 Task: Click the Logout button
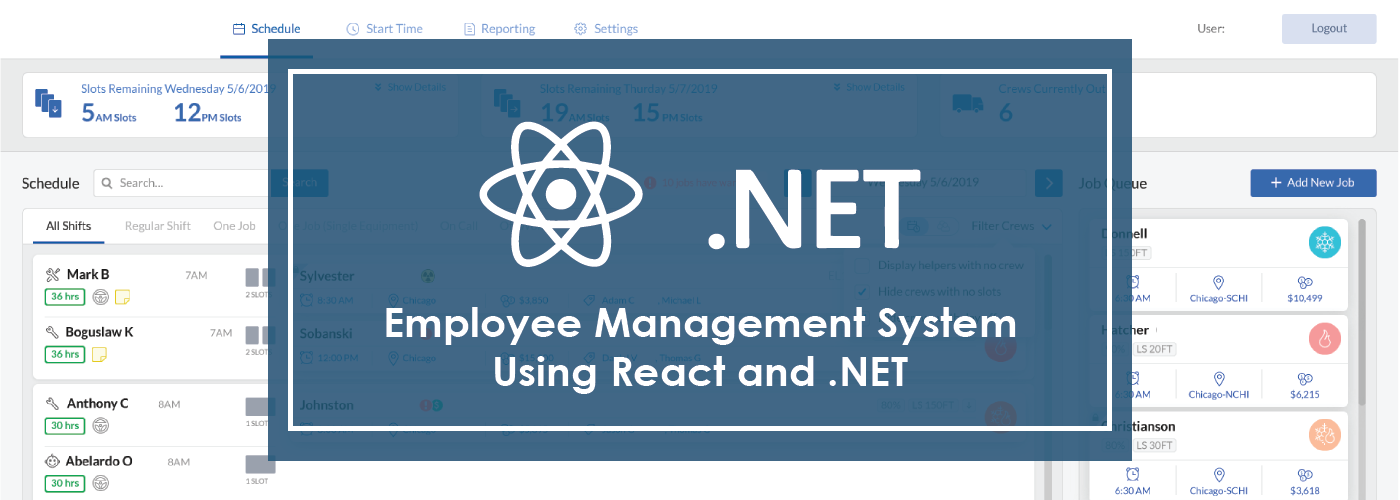click(1329, 29)
